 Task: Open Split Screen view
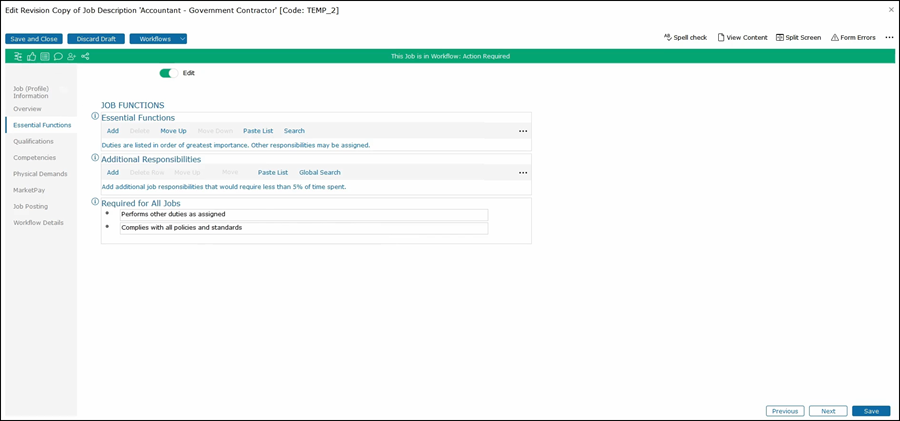[798, 37]
